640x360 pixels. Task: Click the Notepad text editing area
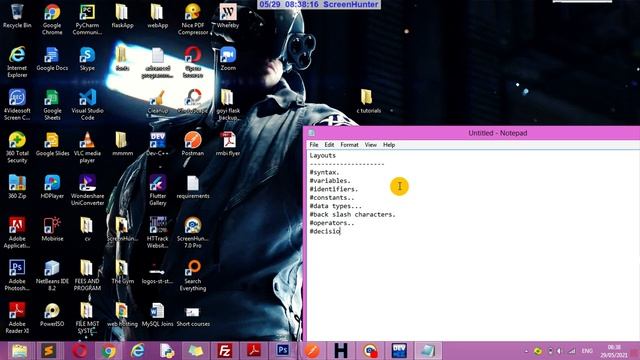point(473,245)
